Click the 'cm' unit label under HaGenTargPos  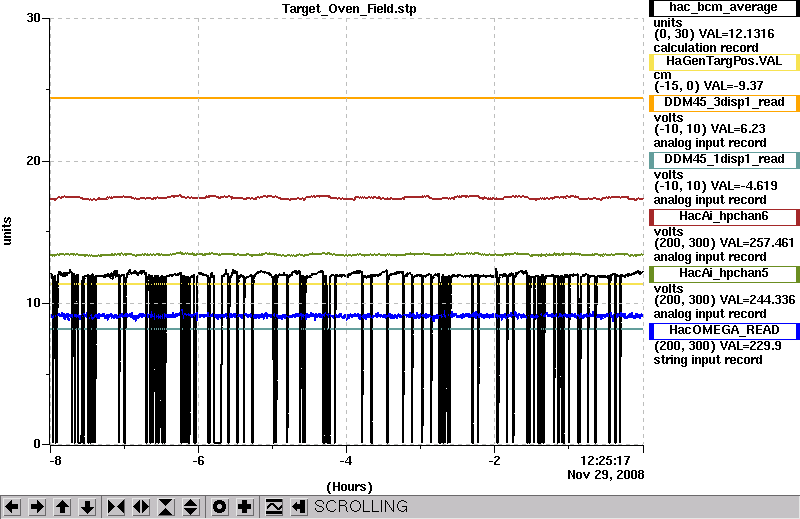663,75
